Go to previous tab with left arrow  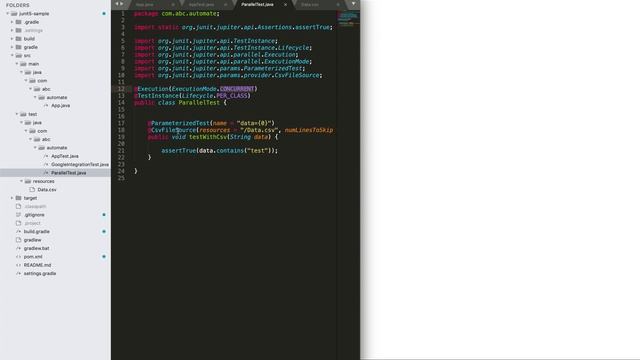coord(117,4)
